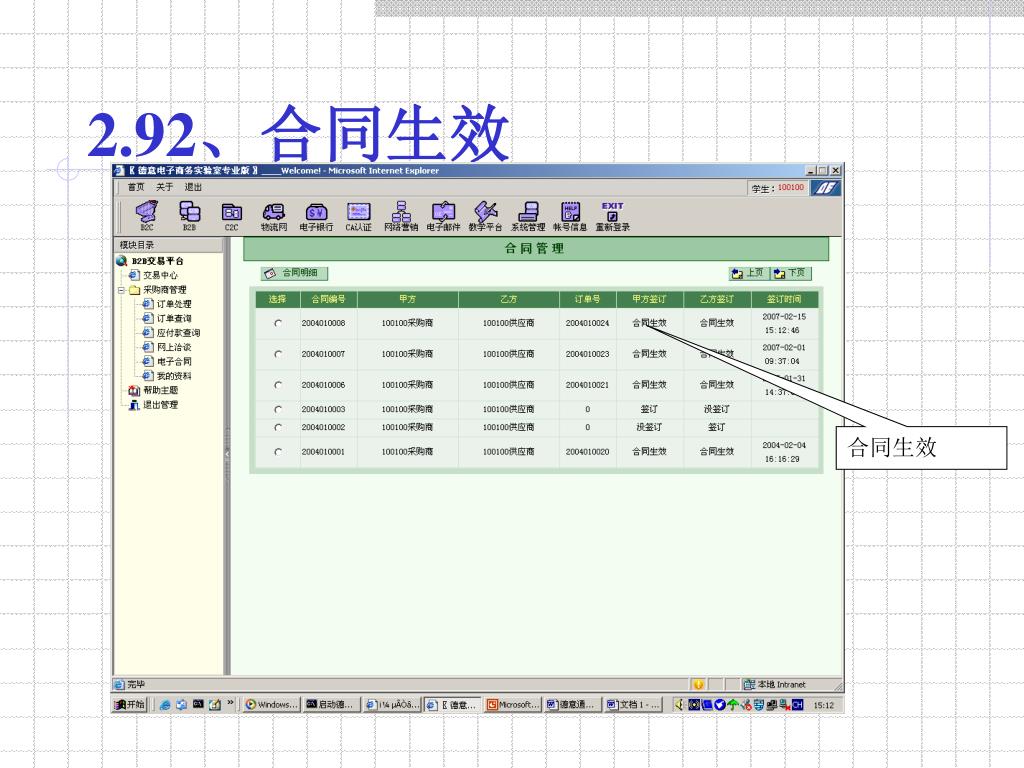
Task: Select radio button for contract 2004010008
Action: tap(278, 323)
